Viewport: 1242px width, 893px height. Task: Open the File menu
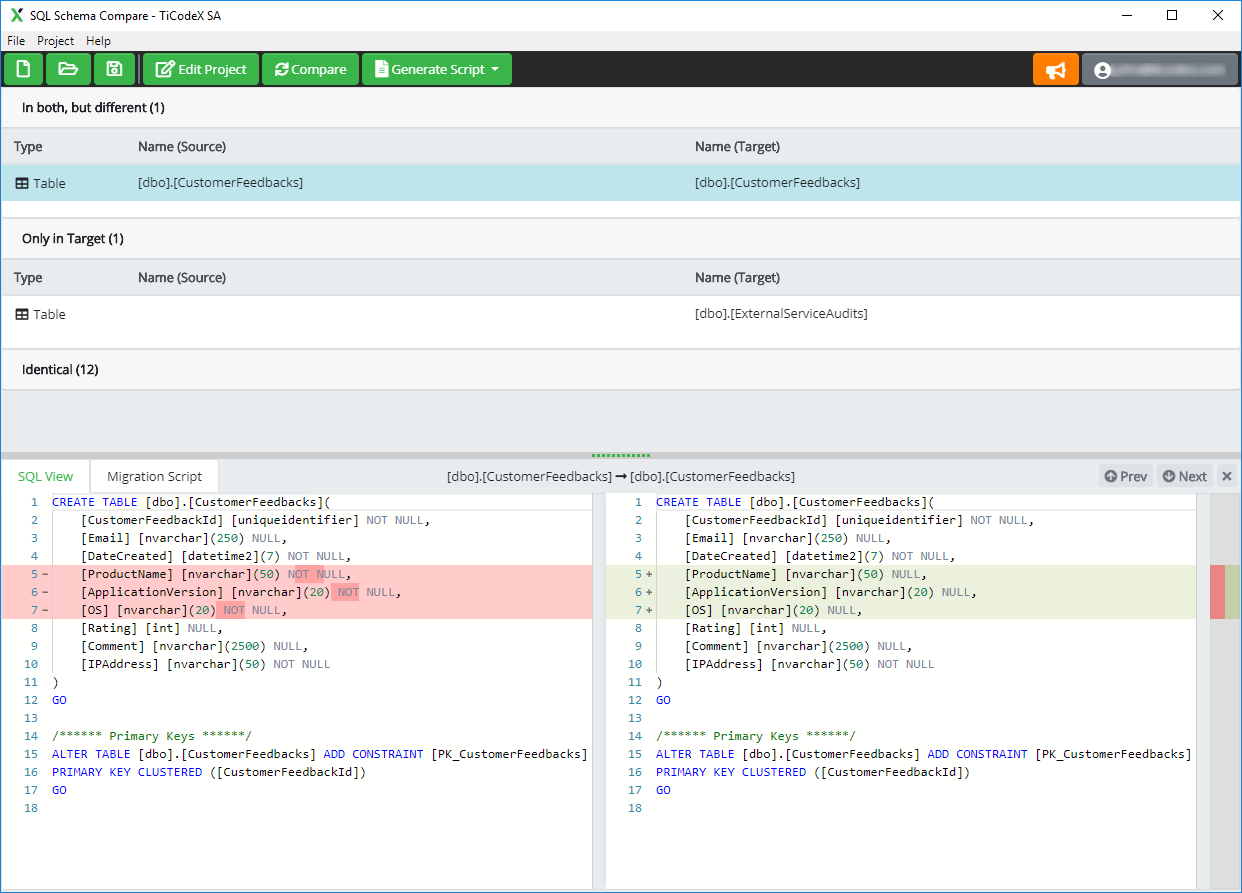tap(16, 41)
